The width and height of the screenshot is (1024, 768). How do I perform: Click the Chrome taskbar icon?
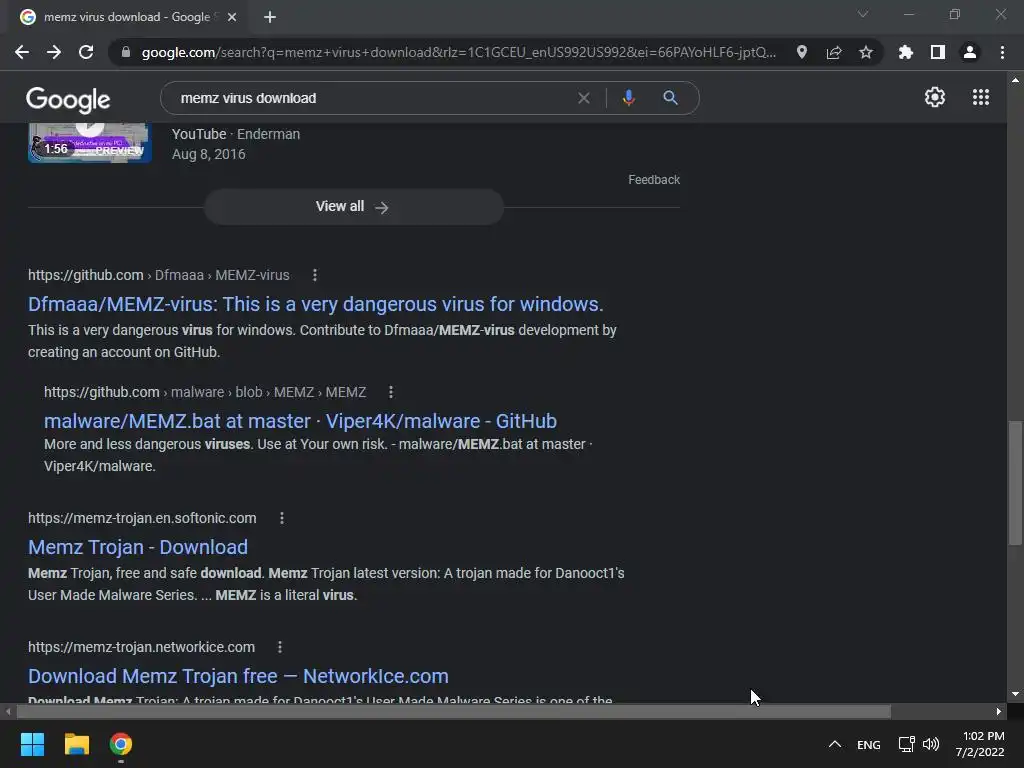click(121, 744)
